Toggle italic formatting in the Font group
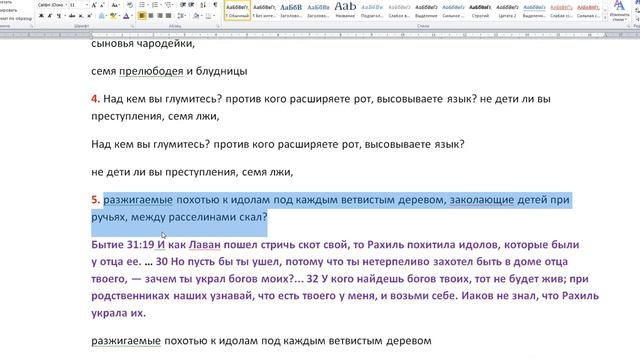Image resolution: width=640 pixels, height=360 pixels. coord(50,16)
